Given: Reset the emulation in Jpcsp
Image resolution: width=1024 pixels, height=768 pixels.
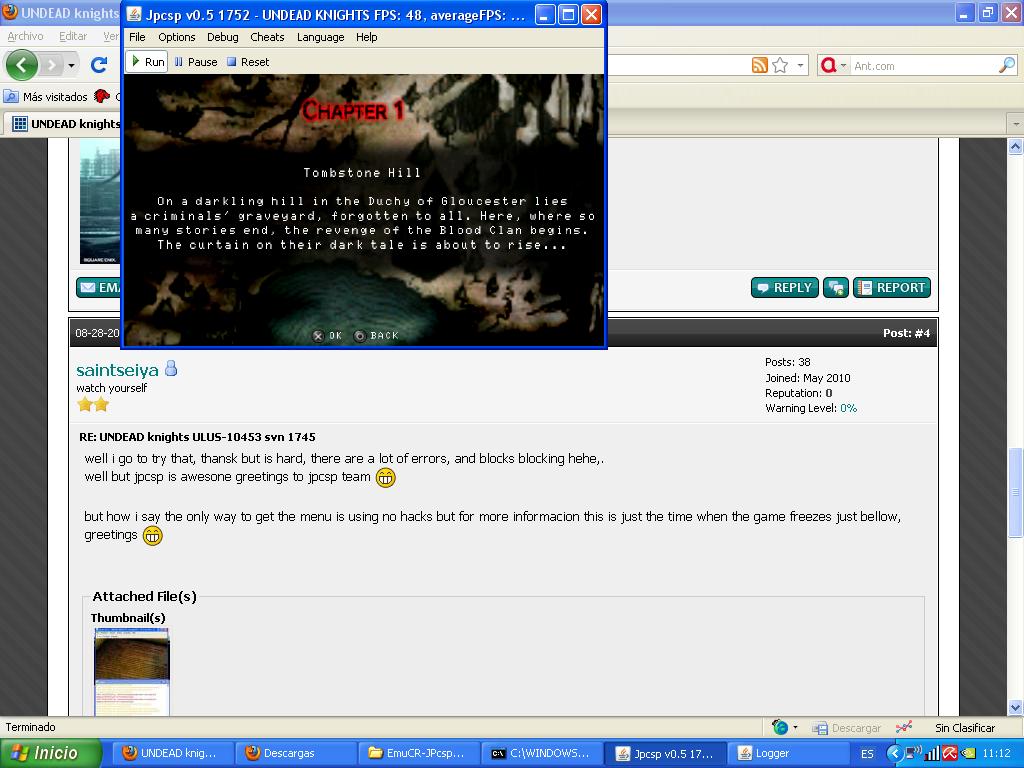Looking at the screenshot, I should [x=248, y=62].
